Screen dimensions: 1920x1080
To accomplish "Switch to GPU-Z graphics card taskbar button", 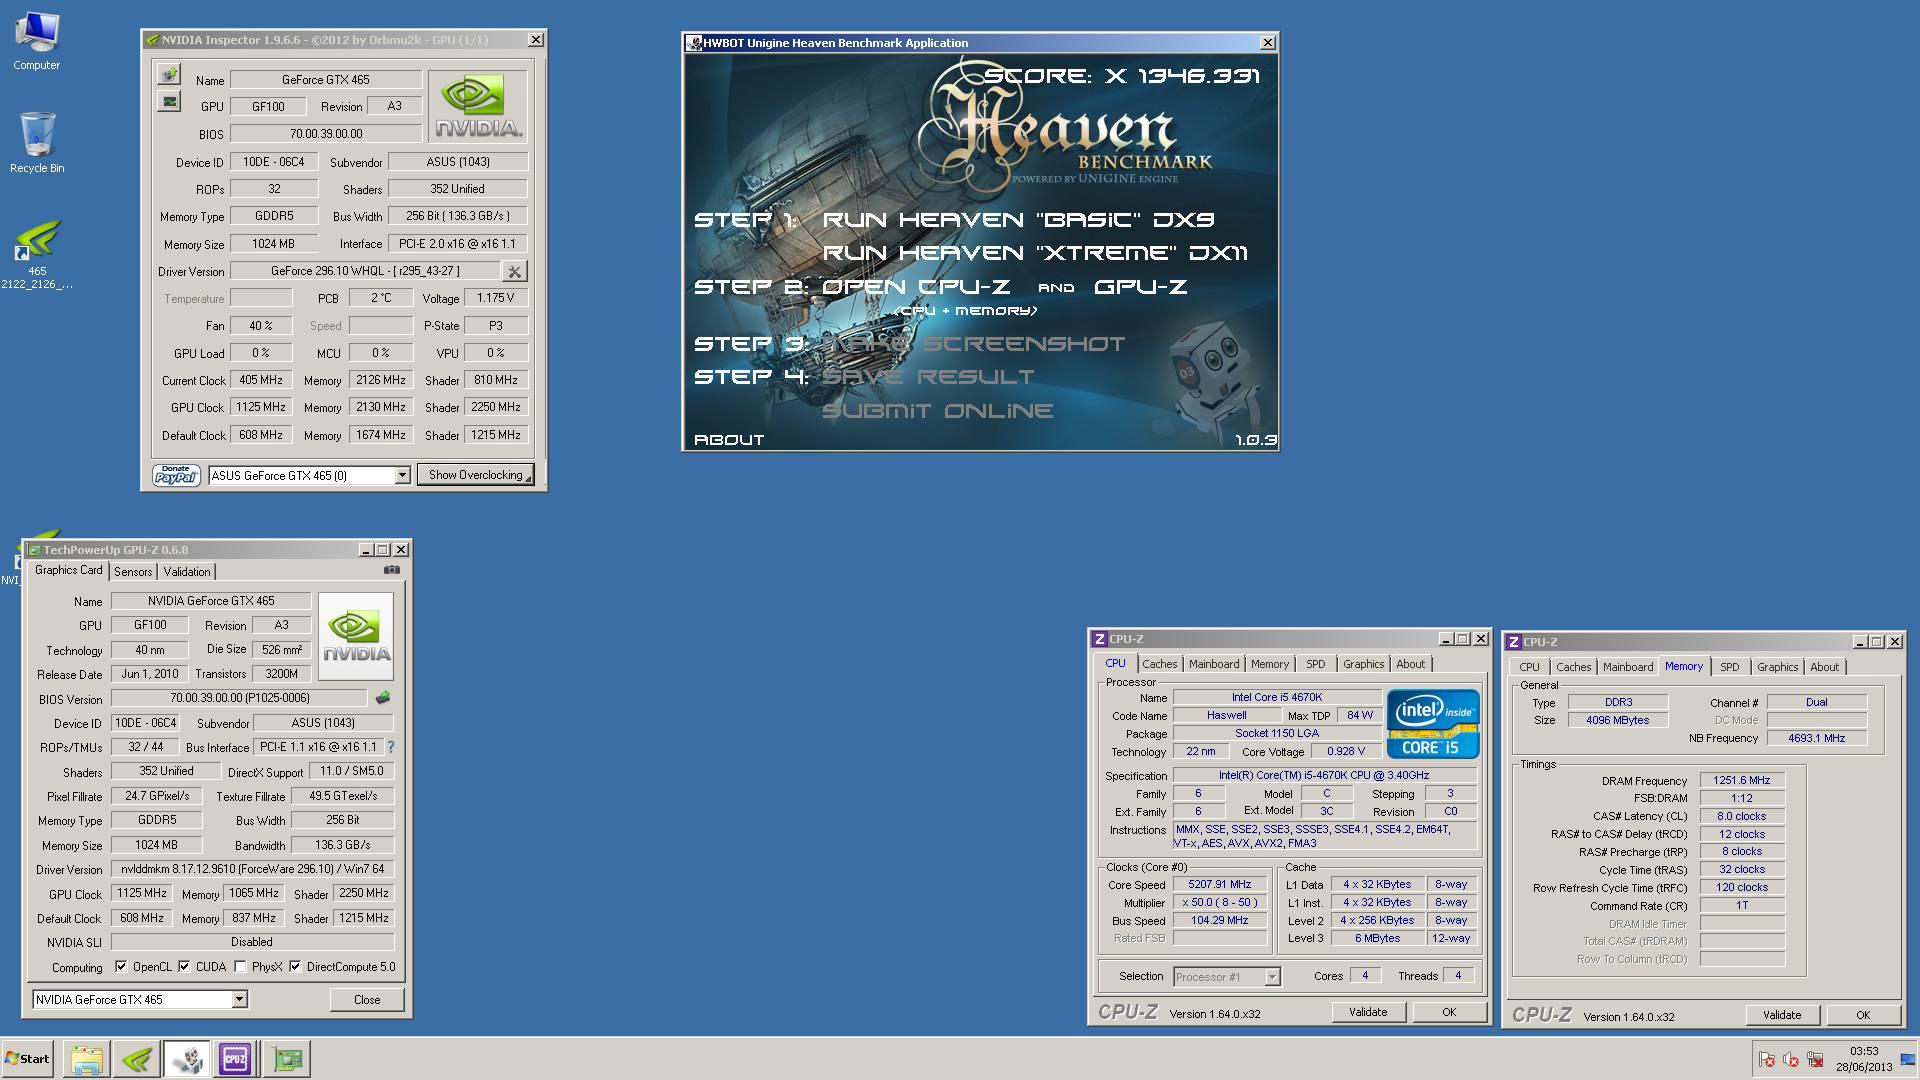I will (x=287, y=1059).
